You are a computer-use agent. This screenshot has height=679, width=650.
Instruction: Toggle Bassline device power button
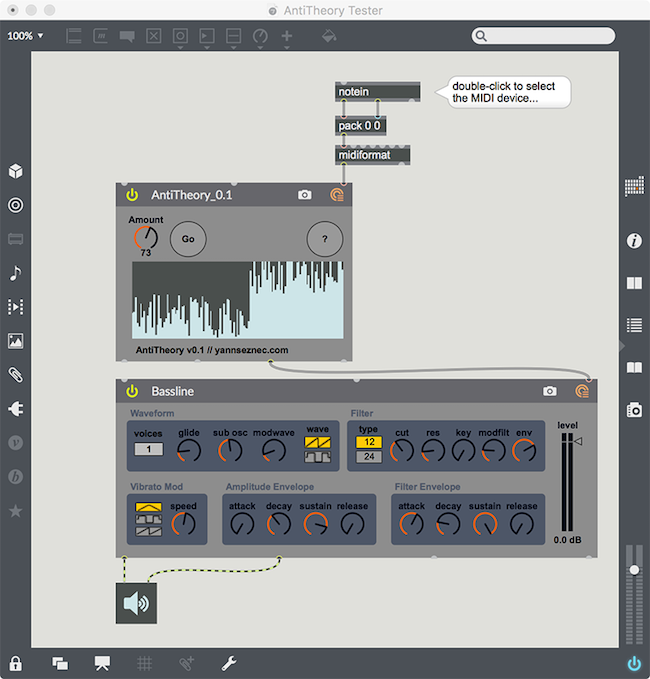pos(132,391)
